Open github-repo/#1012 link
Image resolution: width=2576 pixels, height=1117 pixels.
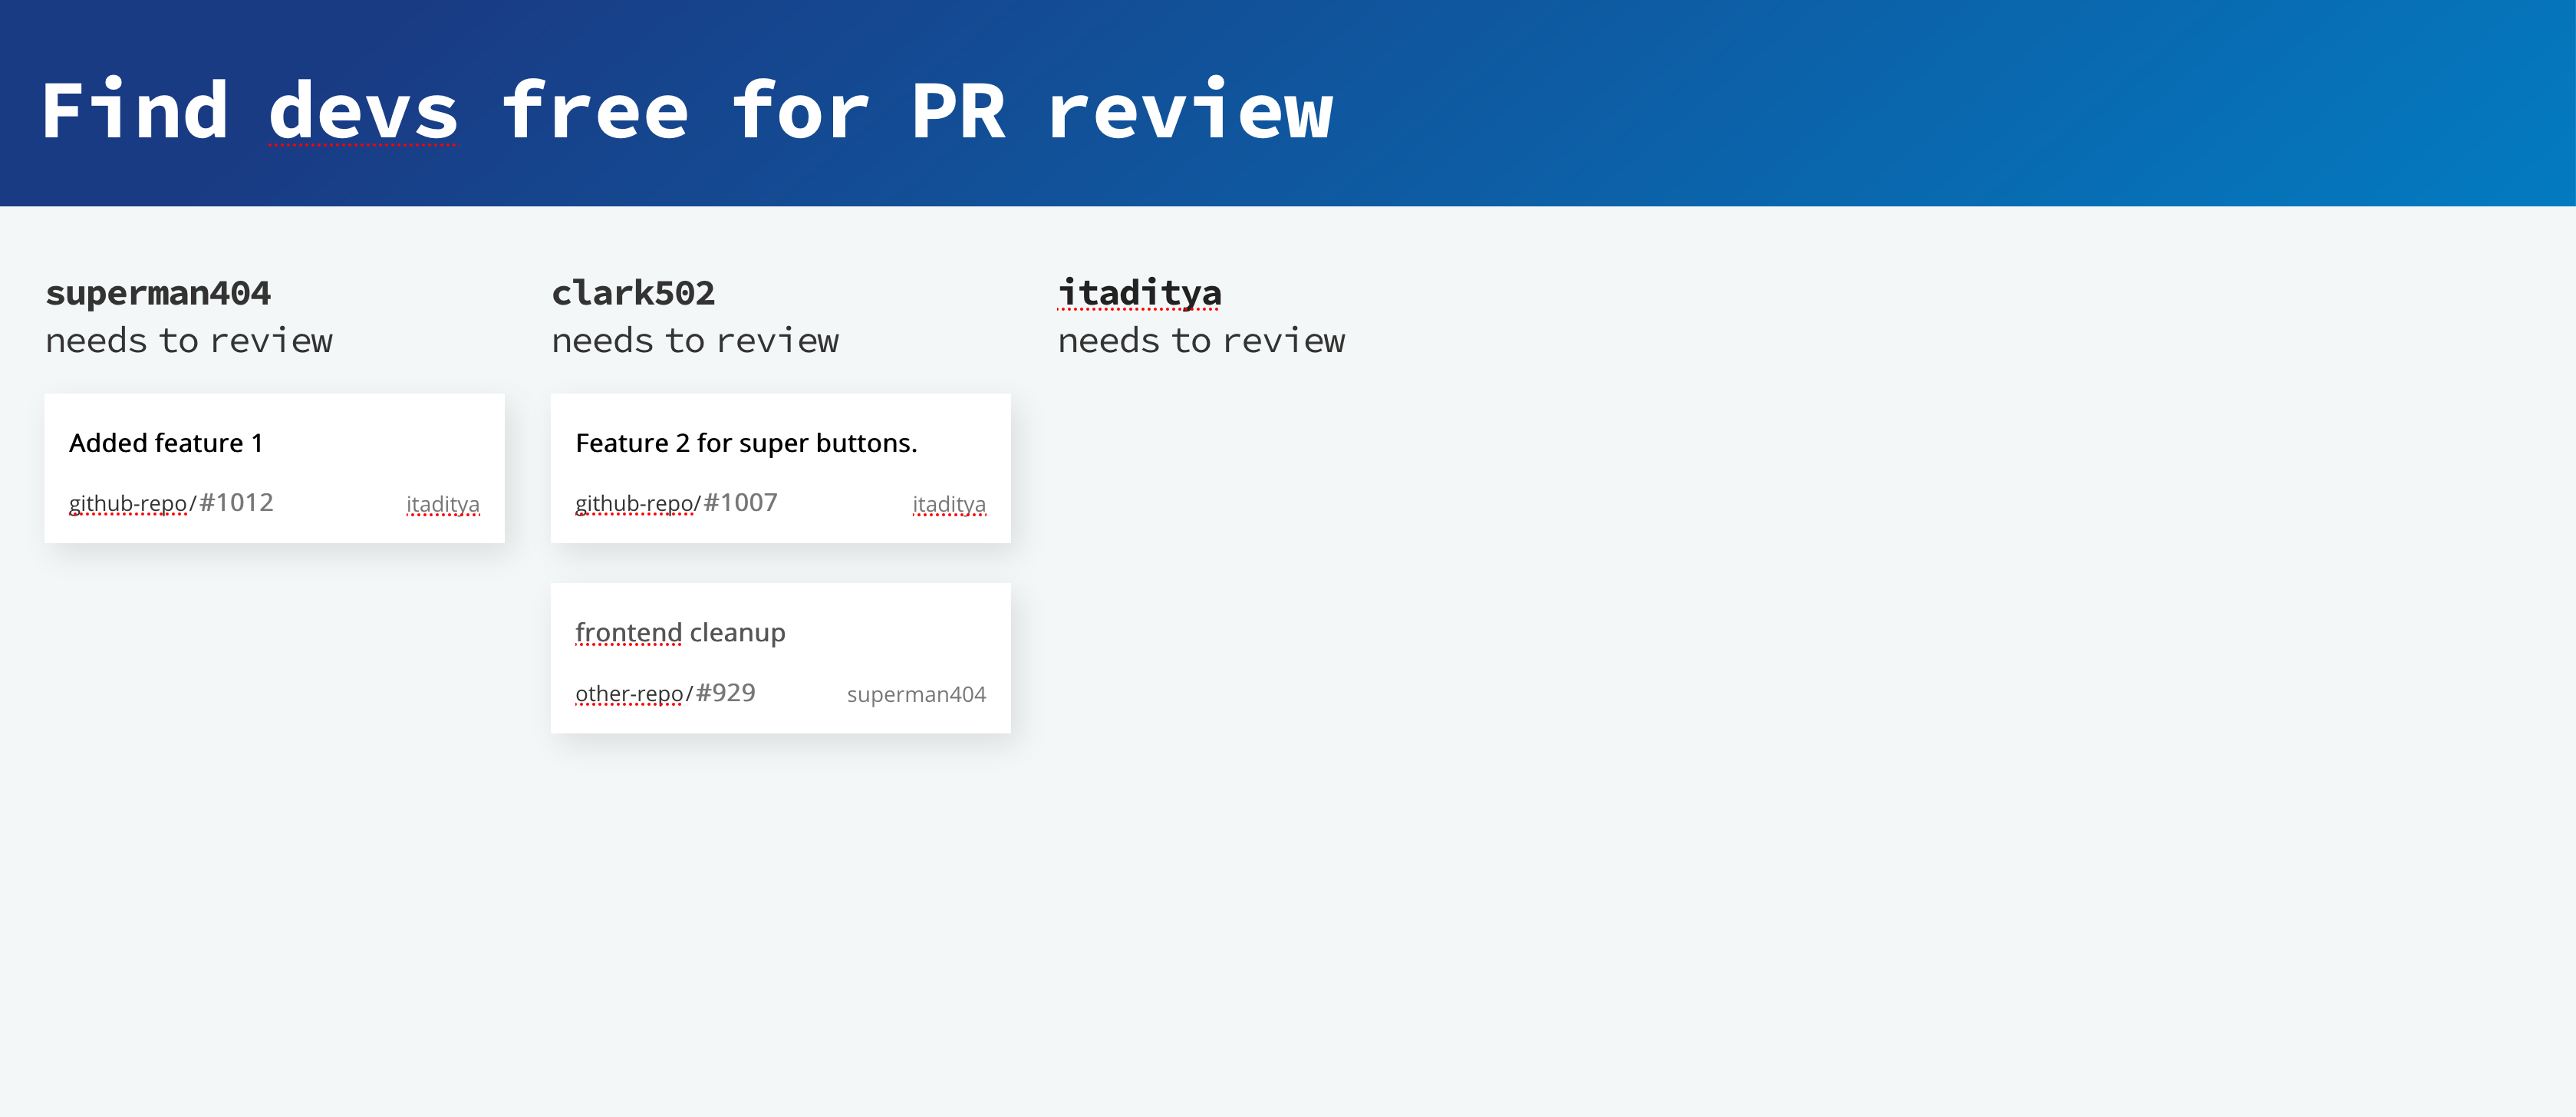[171, 503]
